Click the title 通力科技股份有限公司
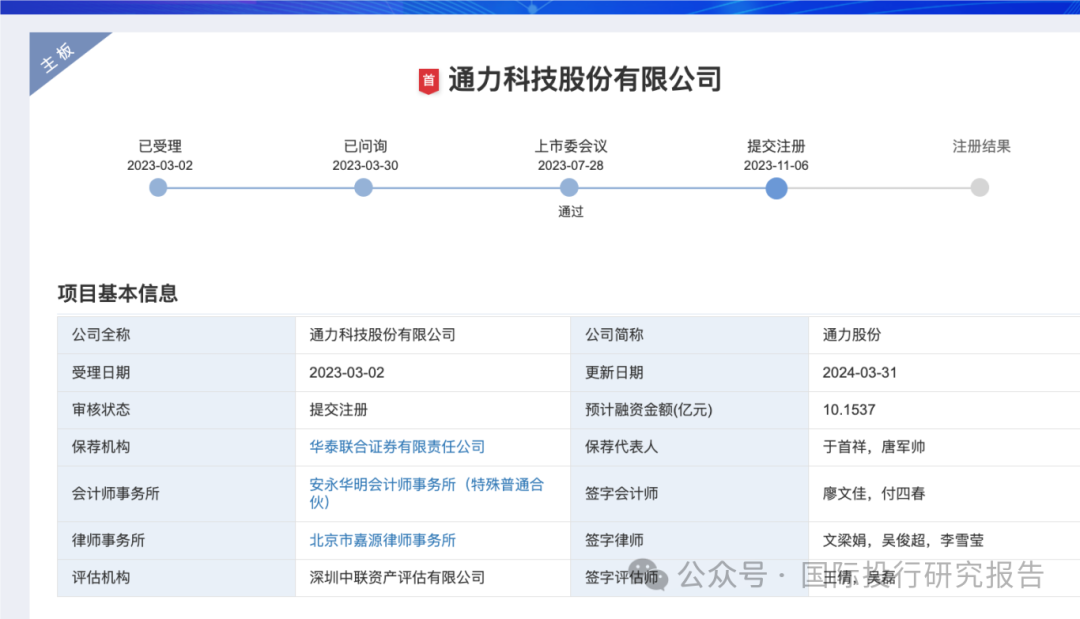The height and width of the screenshot is (619, 1080). 585,80
